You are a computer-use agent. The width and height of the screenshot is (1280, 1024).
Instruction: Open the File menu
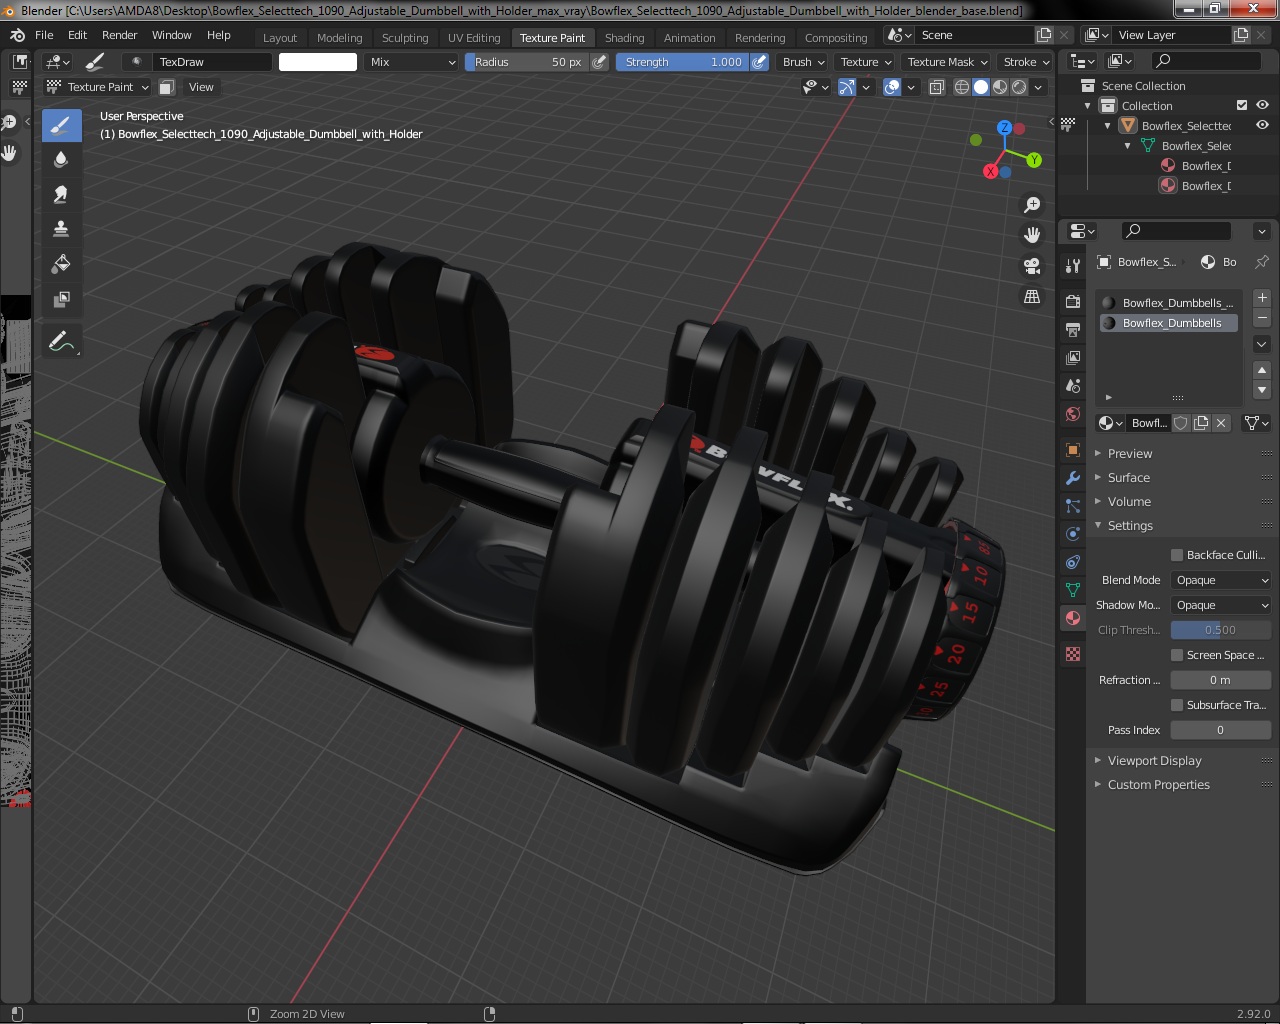44,35
